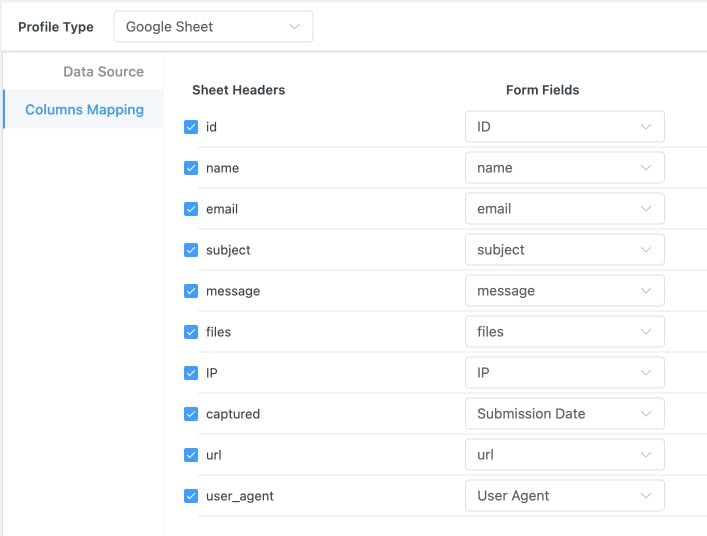Viewport: 707px width, 536px height.
Task: Click the message header label text
Action: (x=233, y=291)
